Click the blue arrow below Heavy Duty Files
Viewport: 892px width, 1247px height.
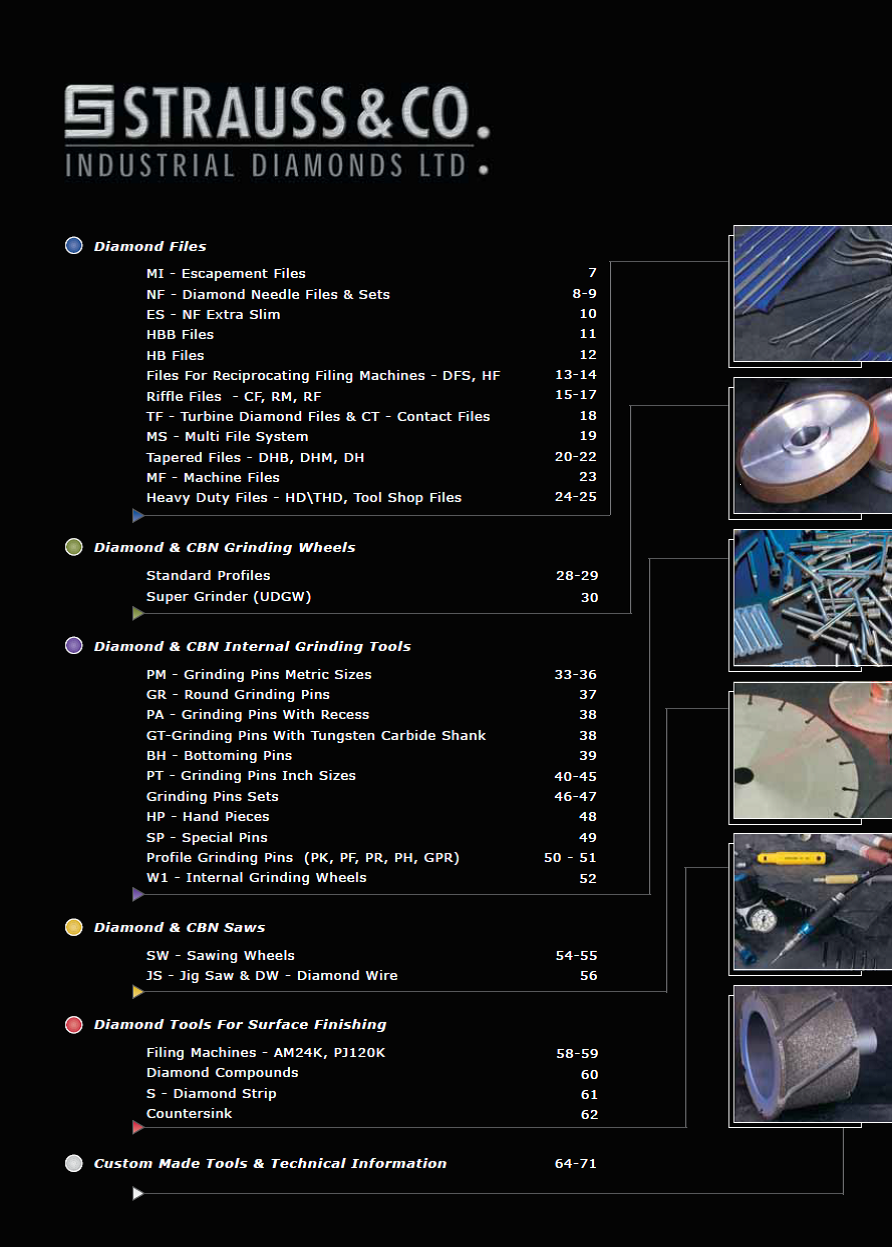click(138, 516)
